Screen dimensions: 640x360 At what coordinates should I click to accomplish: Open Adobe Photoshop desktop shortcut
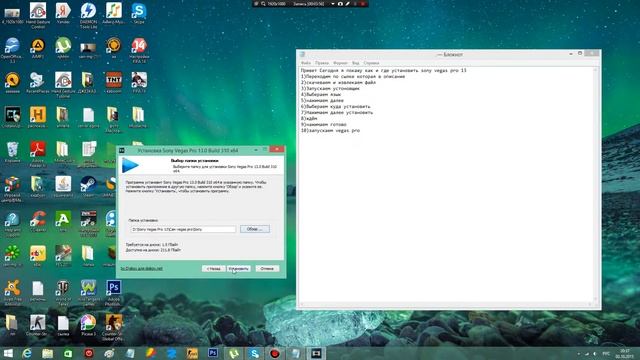pos(113,293)
